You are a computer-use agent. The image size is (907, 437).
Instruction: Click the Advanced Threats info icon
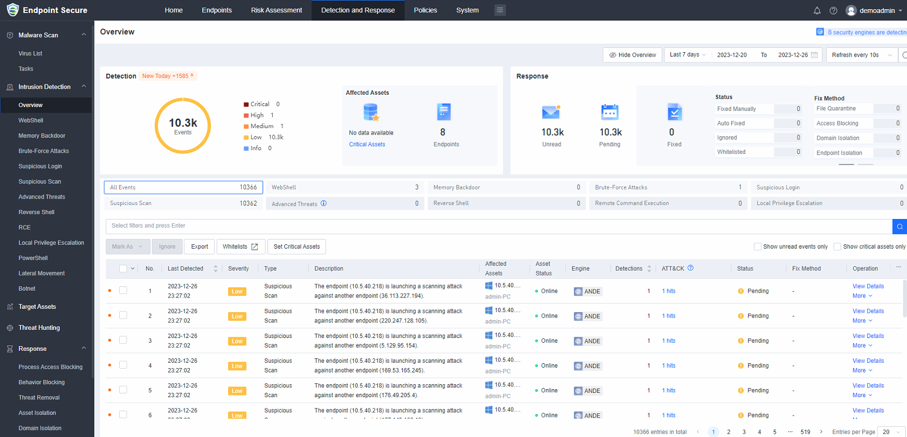pyautogui.click(x=323, y=204)
